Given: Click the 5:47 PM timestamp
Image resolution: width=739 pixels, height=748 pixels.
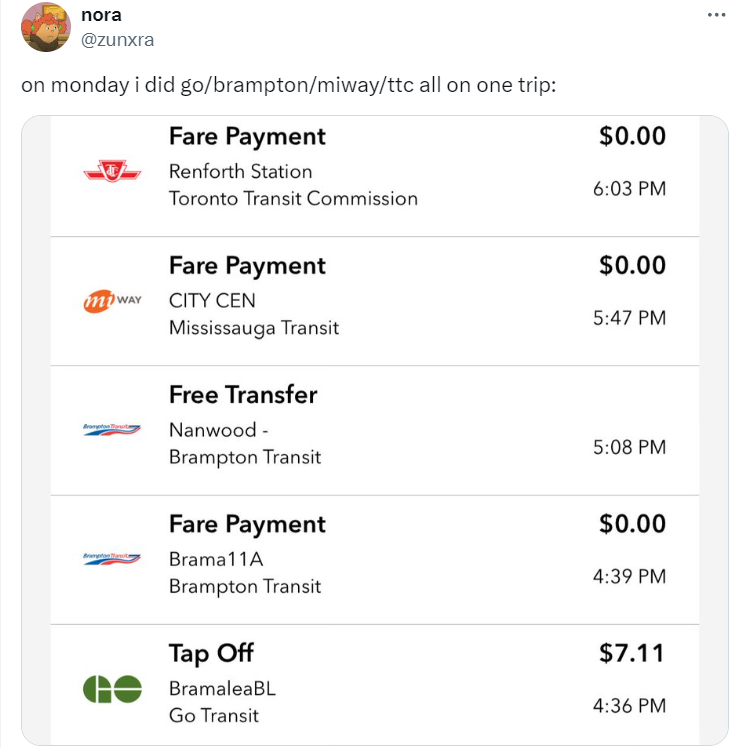Looking at the screenshot, I should pyautogui.click(x=629, y=318).
